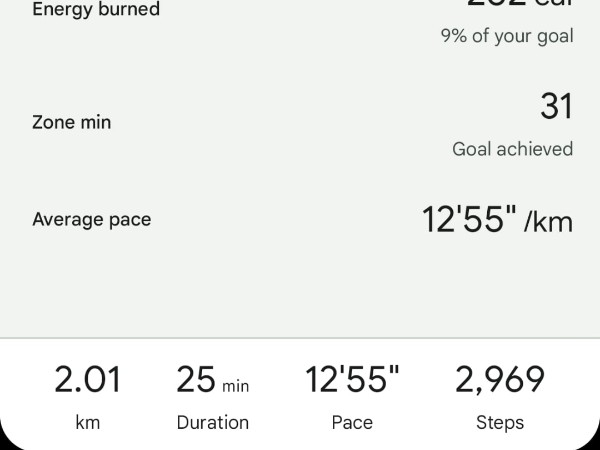Viewport: 600px width, 450px height.
Task: Select the Pace label in bottom bar
Action: (x=352, y=422)
